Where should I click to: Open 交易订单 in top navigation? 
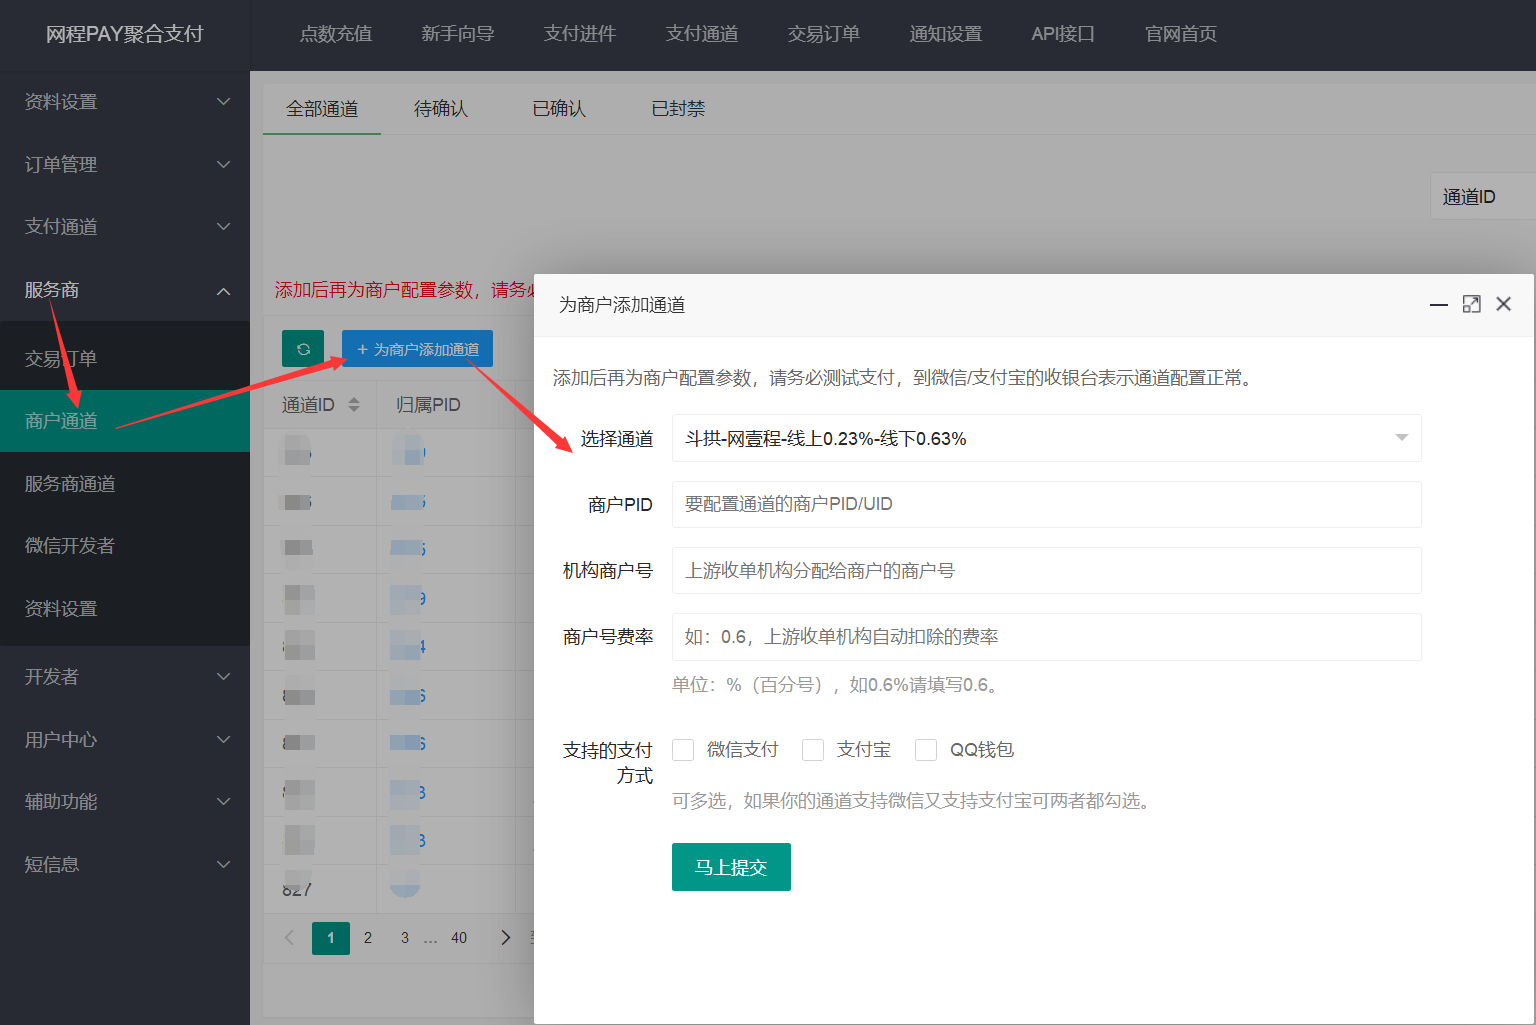823,34
